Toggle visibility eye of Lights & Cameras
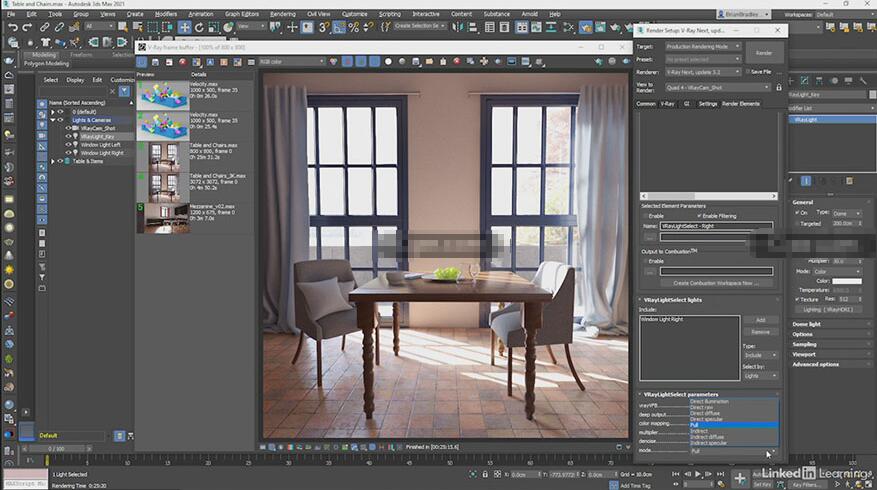Image resolution: width=877 pixels, height=490 pixels. (x=60, y=120)
